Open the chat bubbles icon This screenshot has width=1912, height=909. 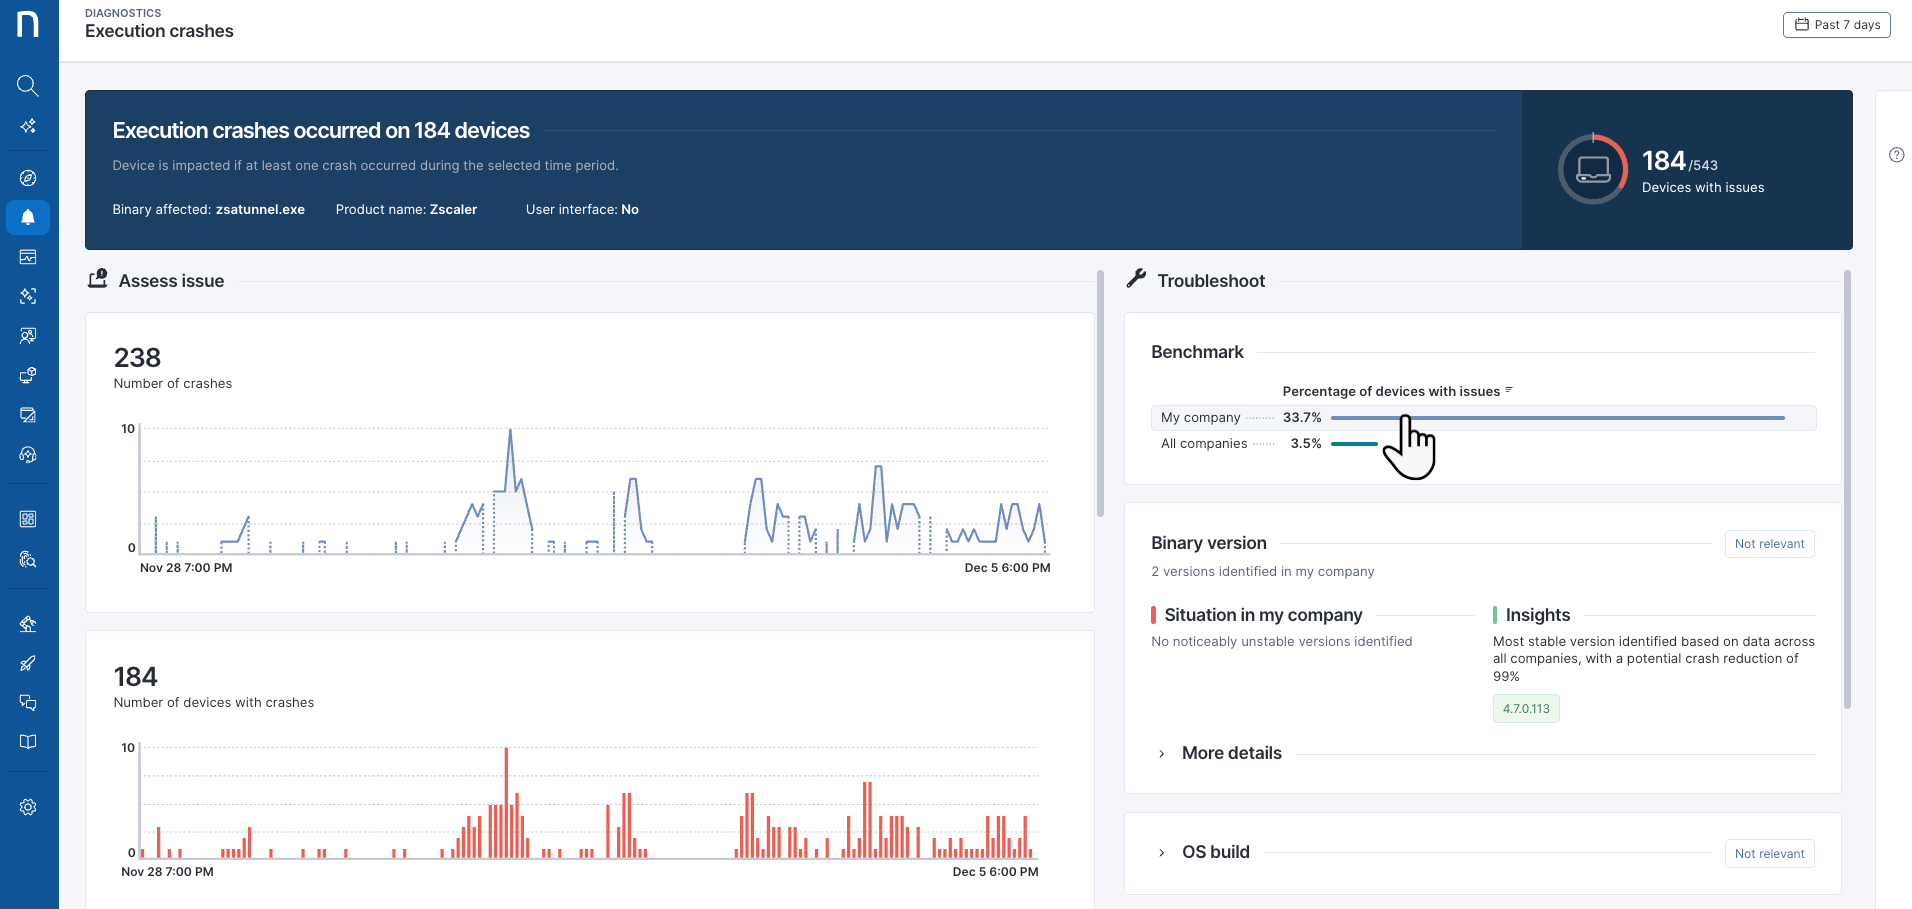[28, 703]
